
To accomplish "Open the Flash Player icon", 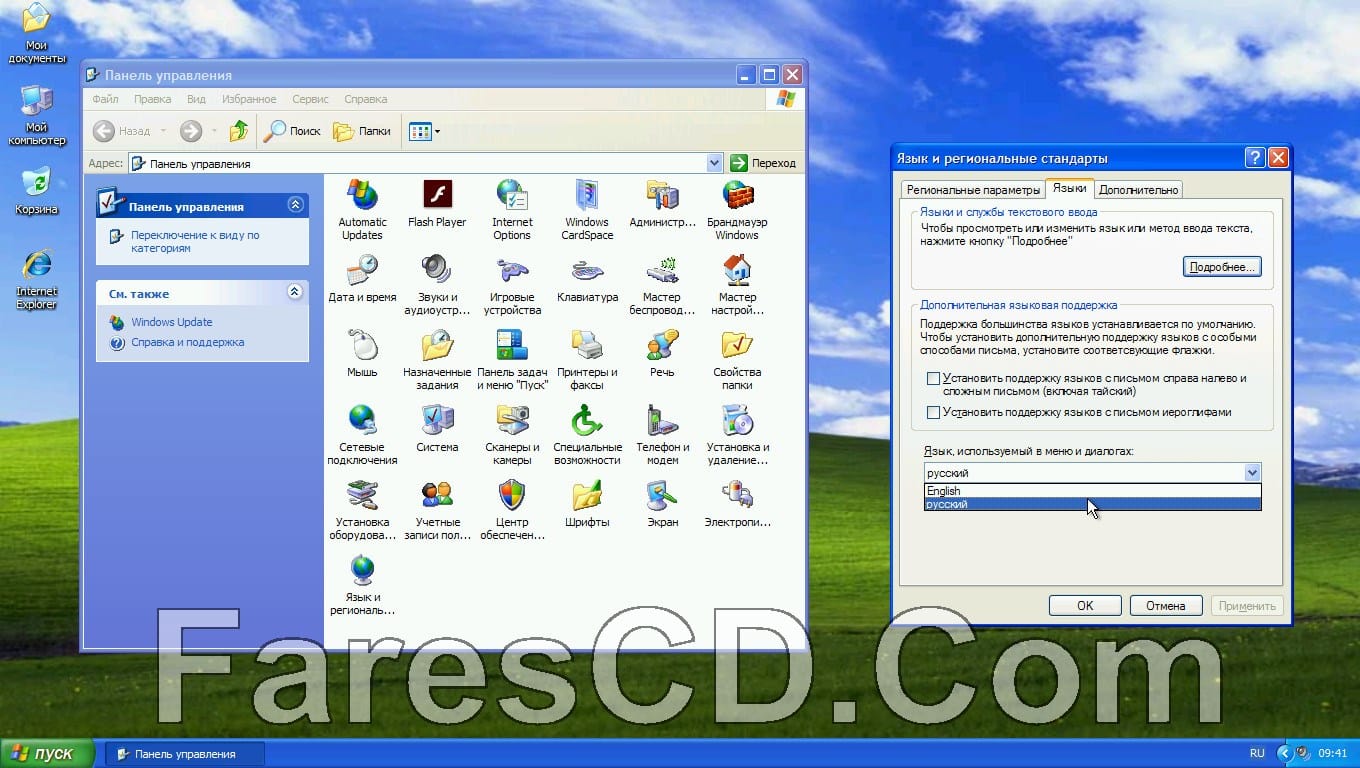I will coord(437,203).
